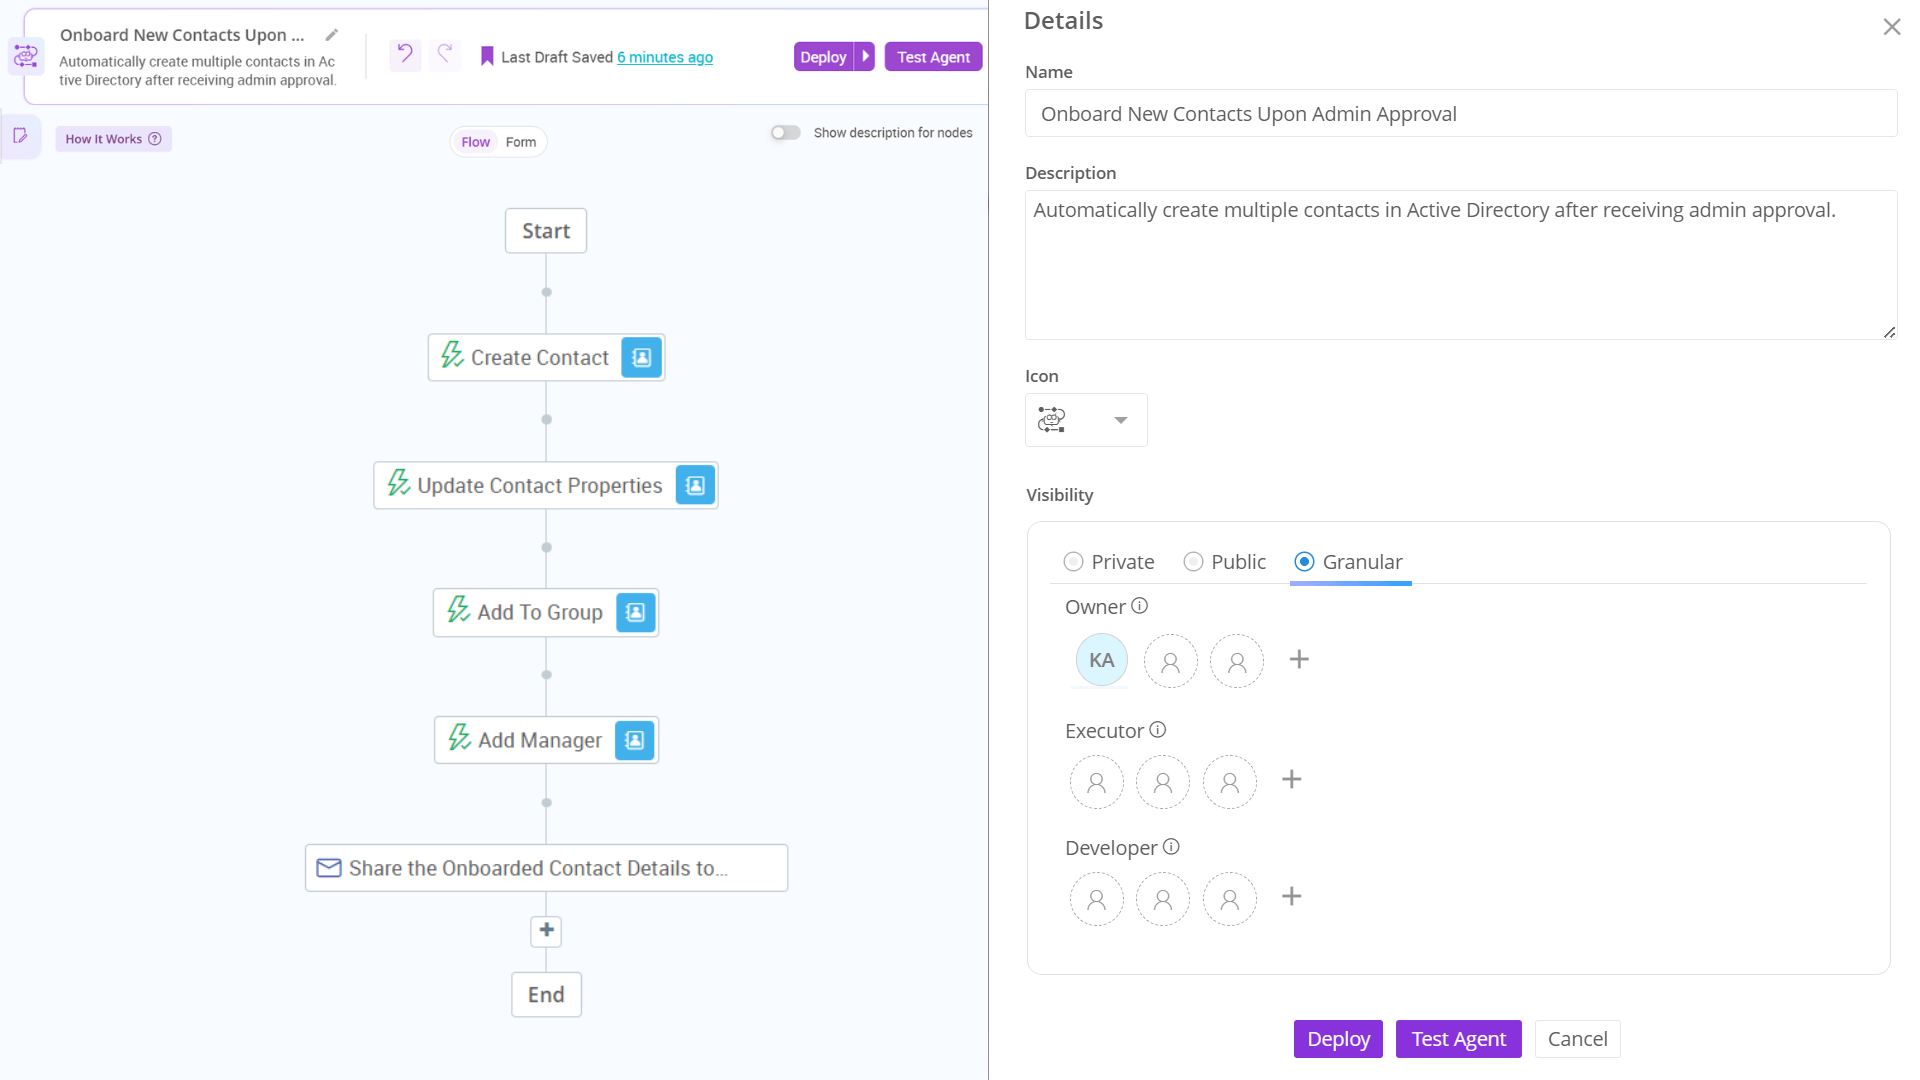Screen dimensions: 1920x1080
Task: Select the End node
Action: point(546,995)
